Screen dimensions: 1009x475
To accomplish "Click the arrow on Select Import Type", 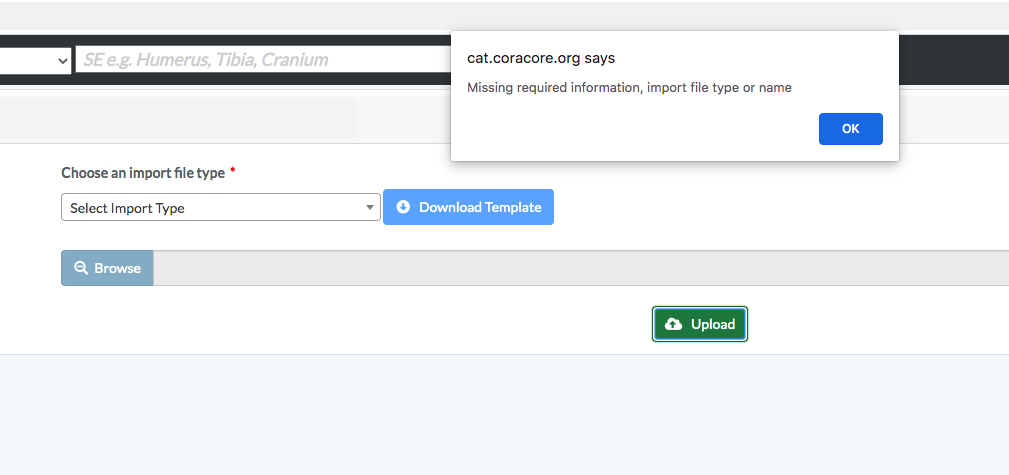I will [x=369, y=207].
